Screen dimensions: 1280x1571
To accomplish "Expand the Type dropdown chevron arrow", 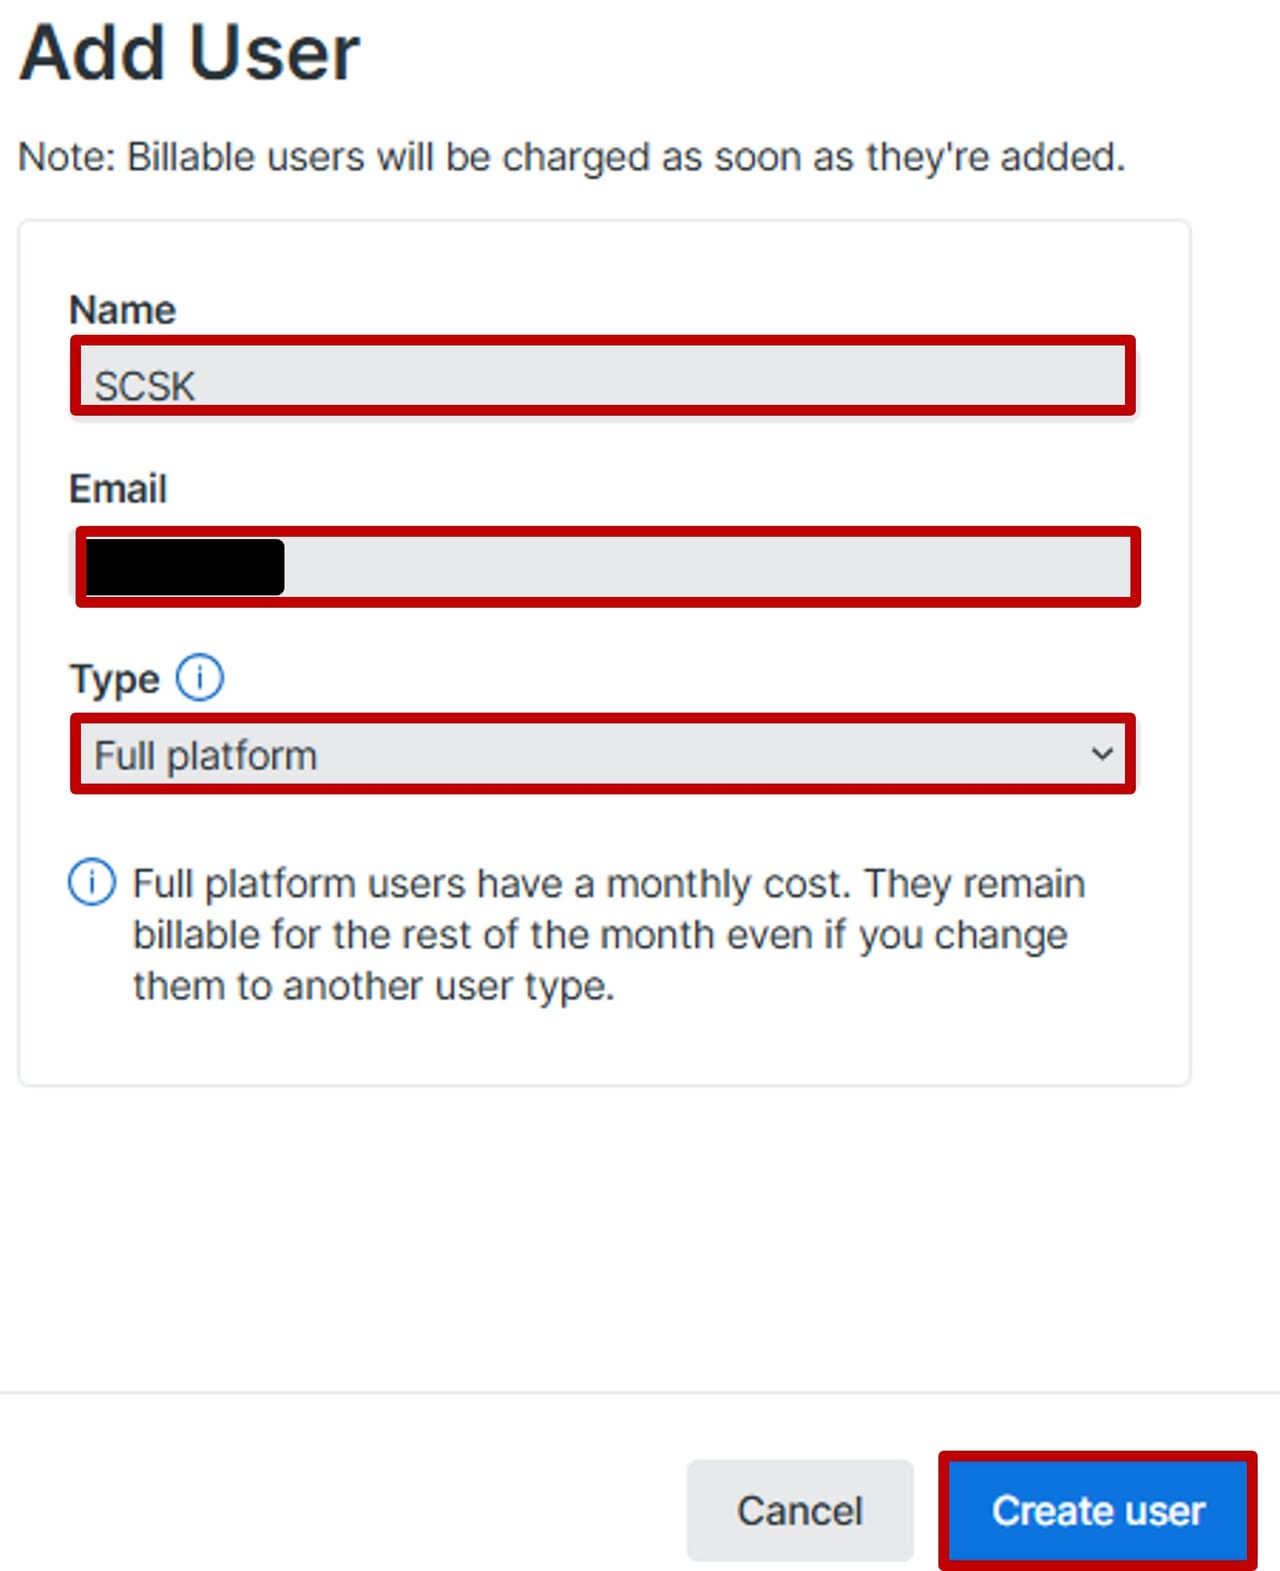I will coord(1101,754).
